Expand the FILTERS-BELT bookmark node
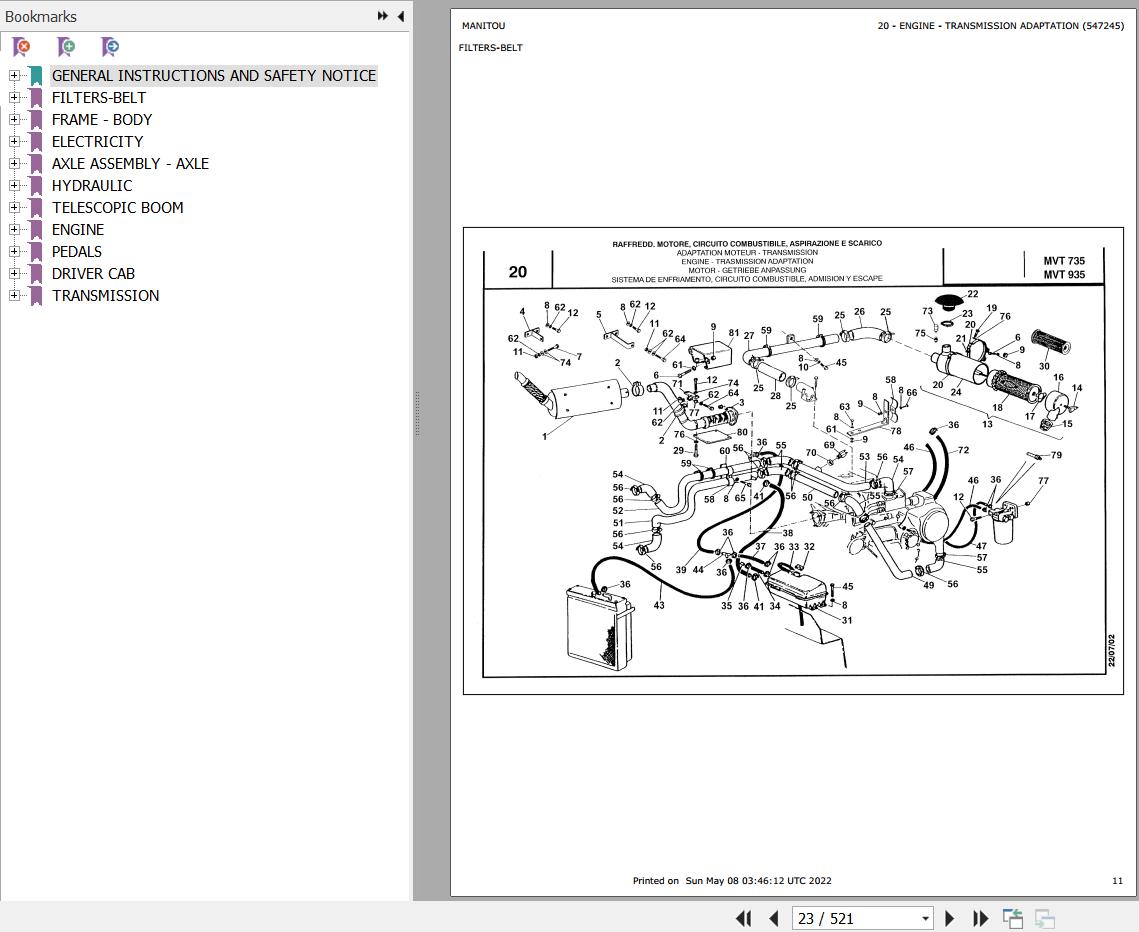Viewport: 1139px width, 932px height. coord(14,97)
